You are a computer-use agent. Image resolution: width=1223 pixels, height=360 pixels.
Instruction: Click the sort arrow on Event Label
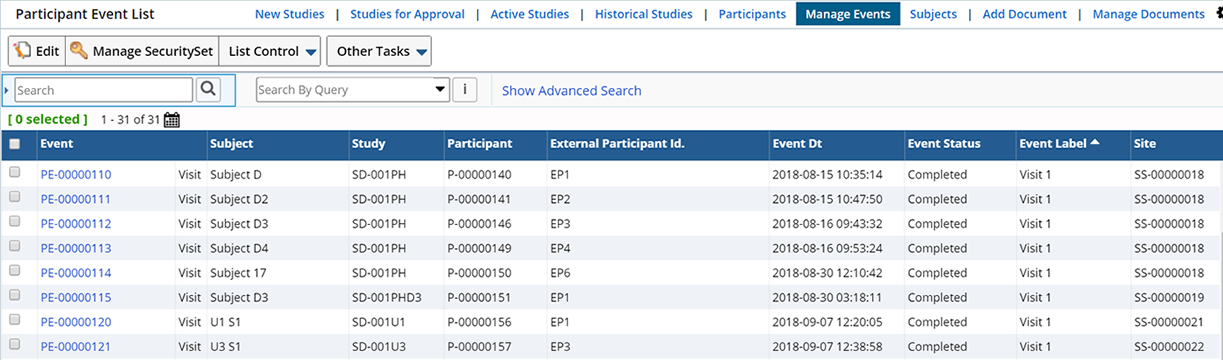click(x=1095, y=143)
